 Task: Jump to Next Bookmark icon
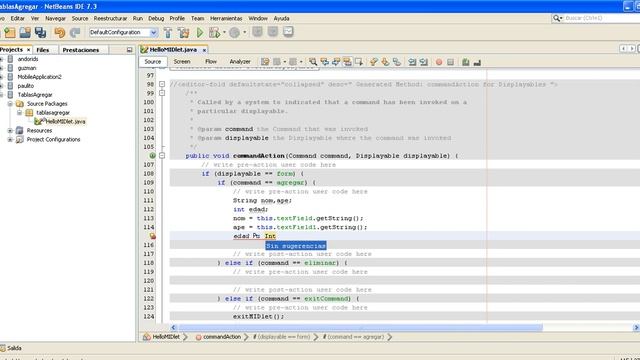tap(385, 62)
